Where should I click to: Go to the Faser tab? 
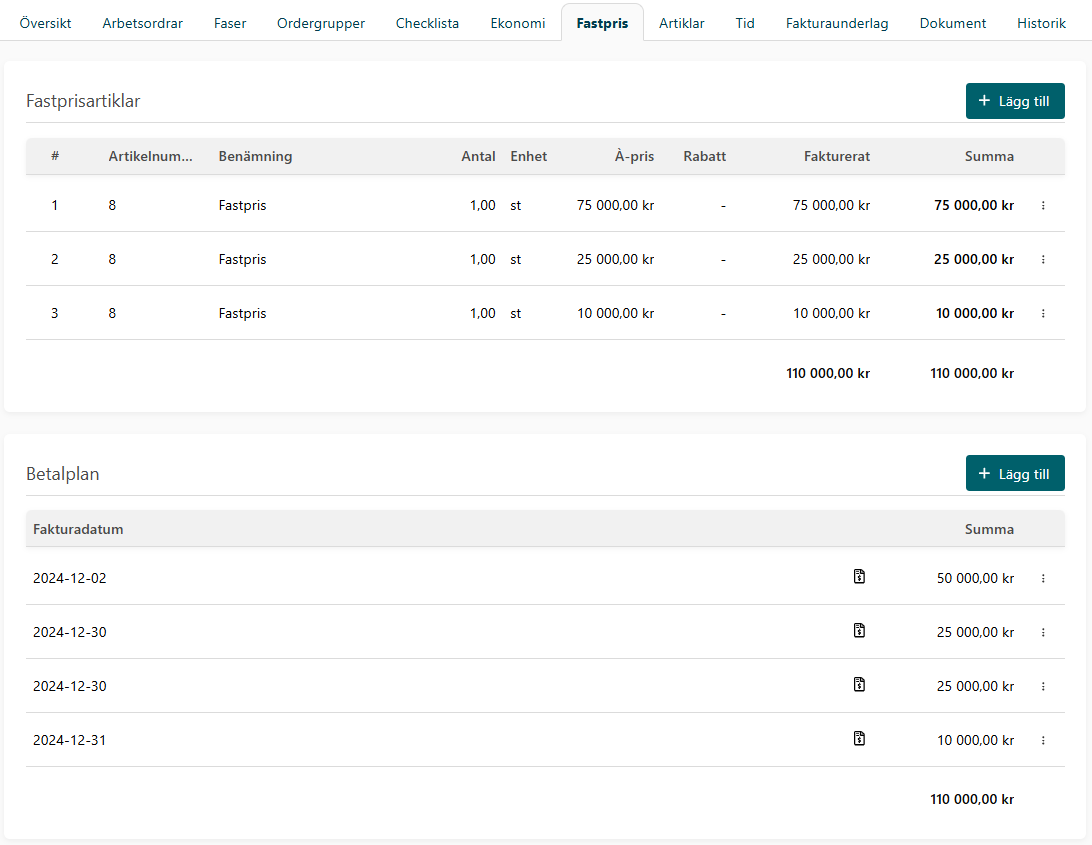click(x=230, y=23)
